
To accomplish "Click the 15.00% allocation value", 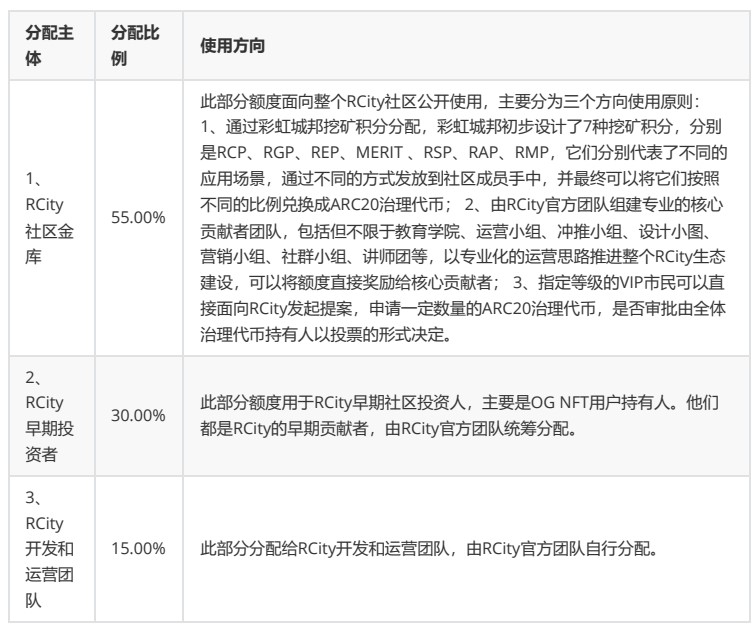I will pyautogui.click(x=138, y=549).
